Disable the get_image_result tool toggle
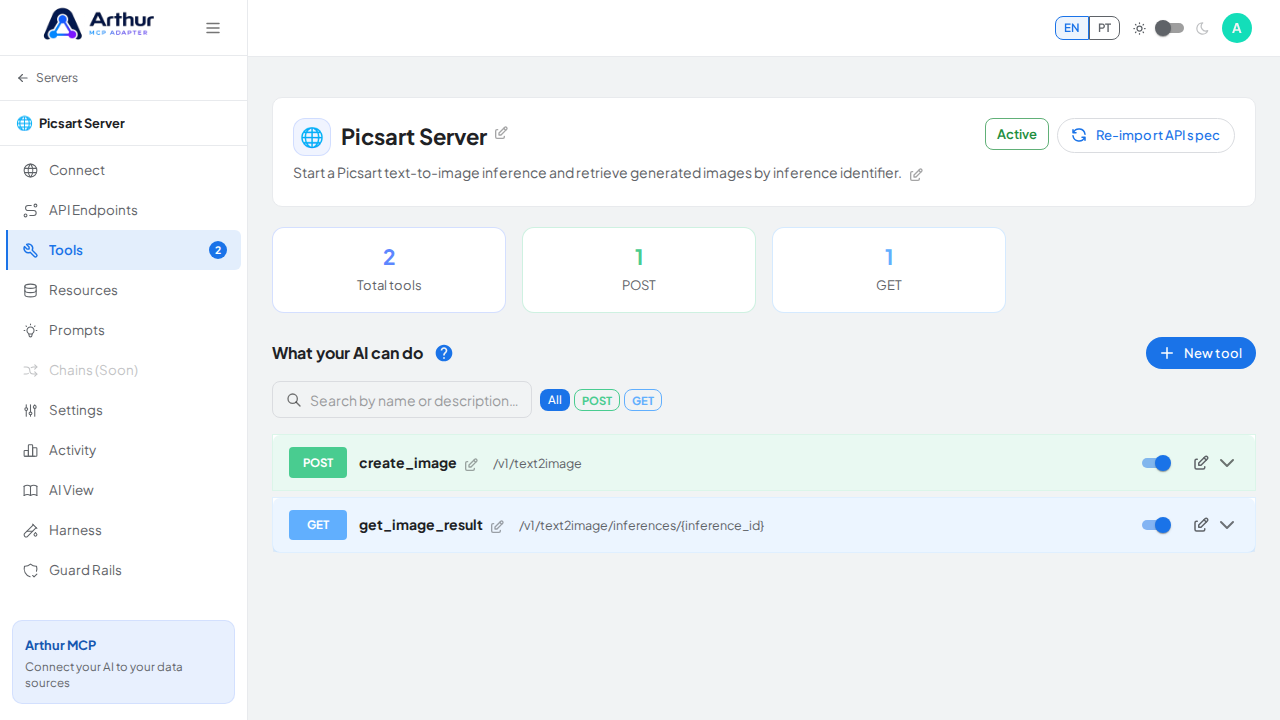The width and height of the screenshot is (1280, 720). [1157, 525]
